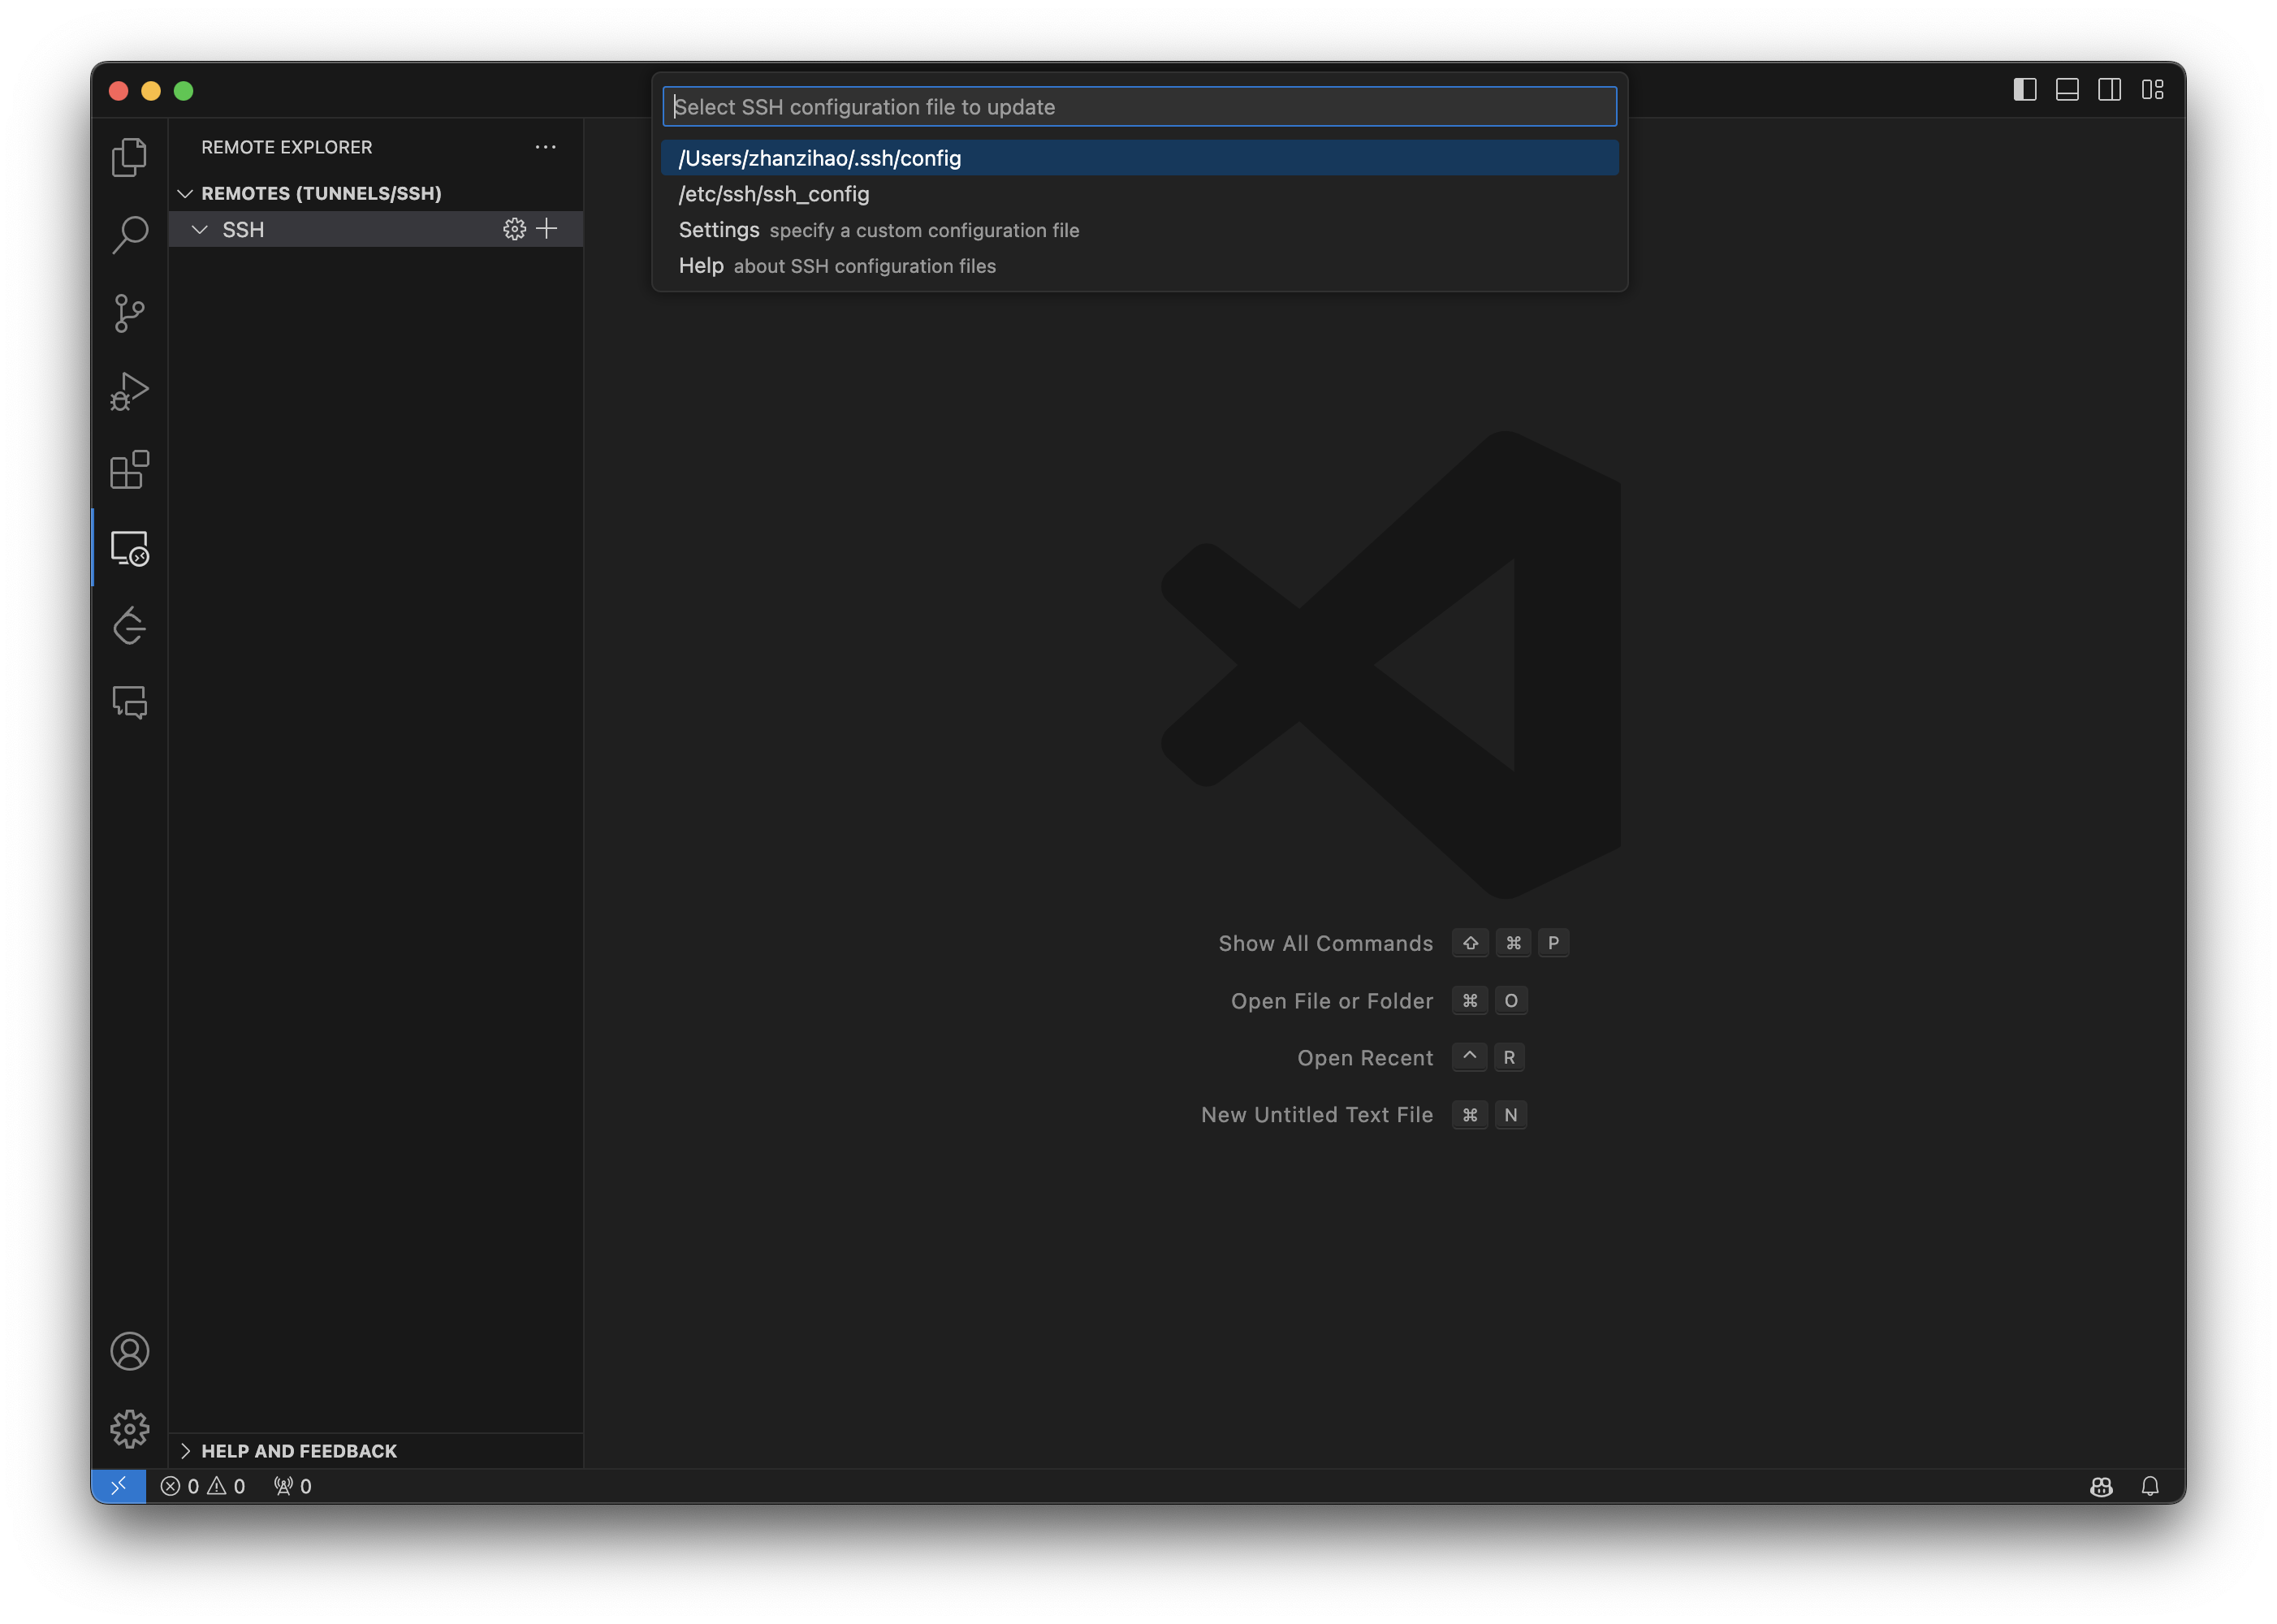Click the Remote Explorer activity bar icon
The image size is (2277, 1624).
click(x=129, y=548)
